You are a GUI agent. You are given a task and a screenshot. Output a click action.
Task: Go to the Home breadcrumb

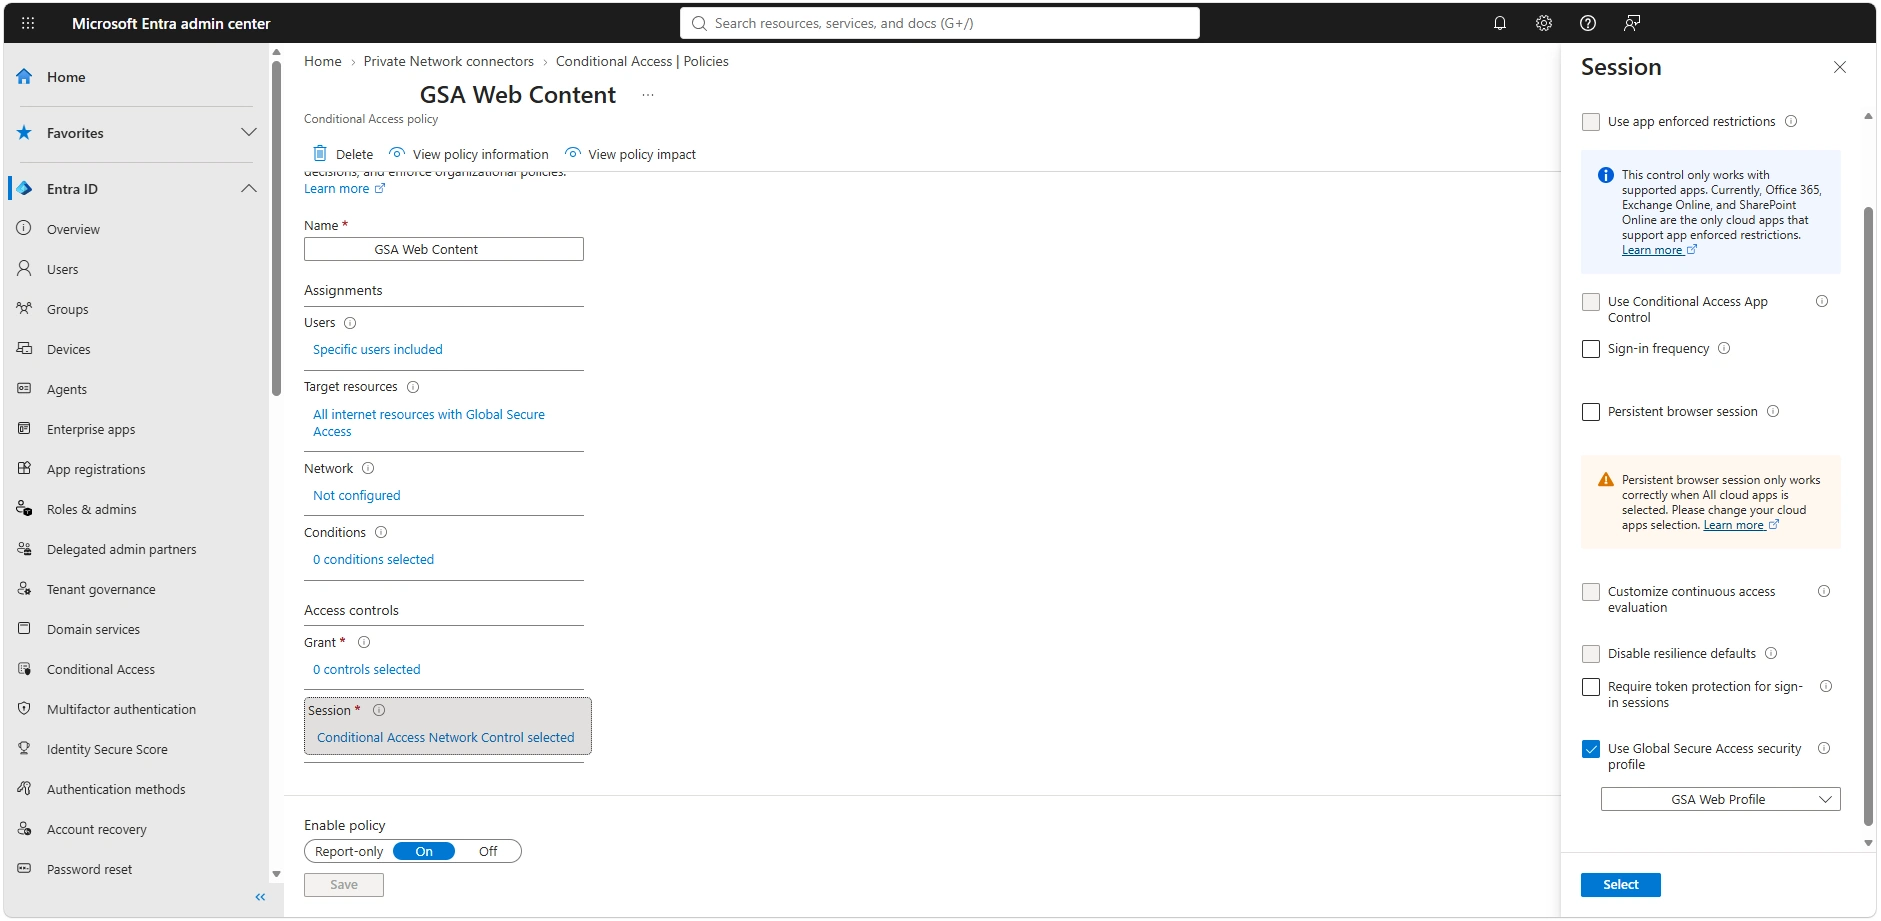point(323,61)
